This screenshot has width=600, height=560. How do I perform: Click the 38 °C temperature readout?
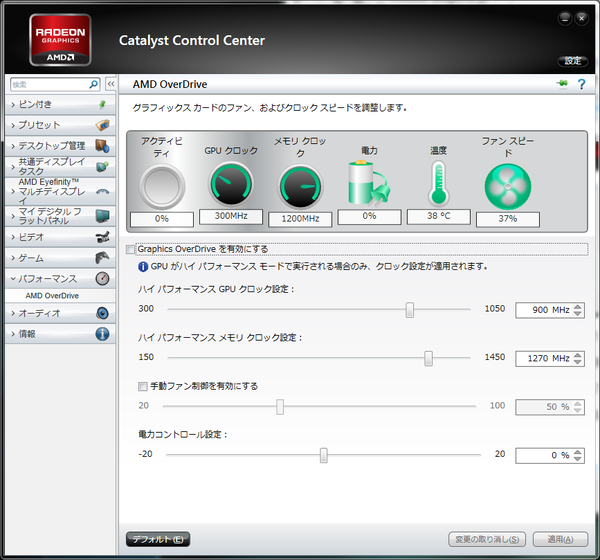pos(439,216)
